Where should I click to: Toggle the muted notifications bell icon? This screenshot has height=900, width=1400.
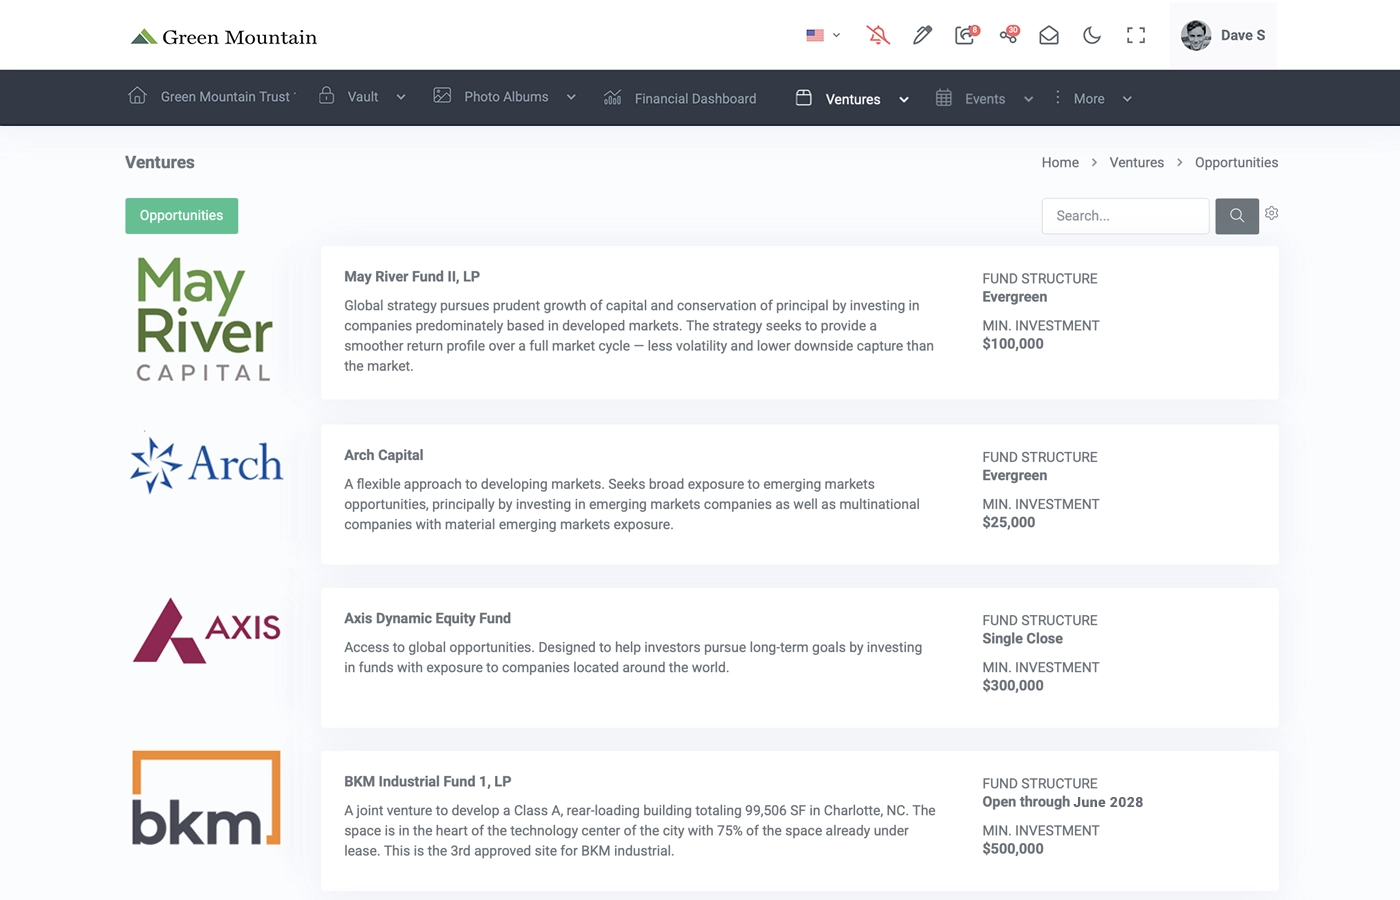tap(878, 35)
